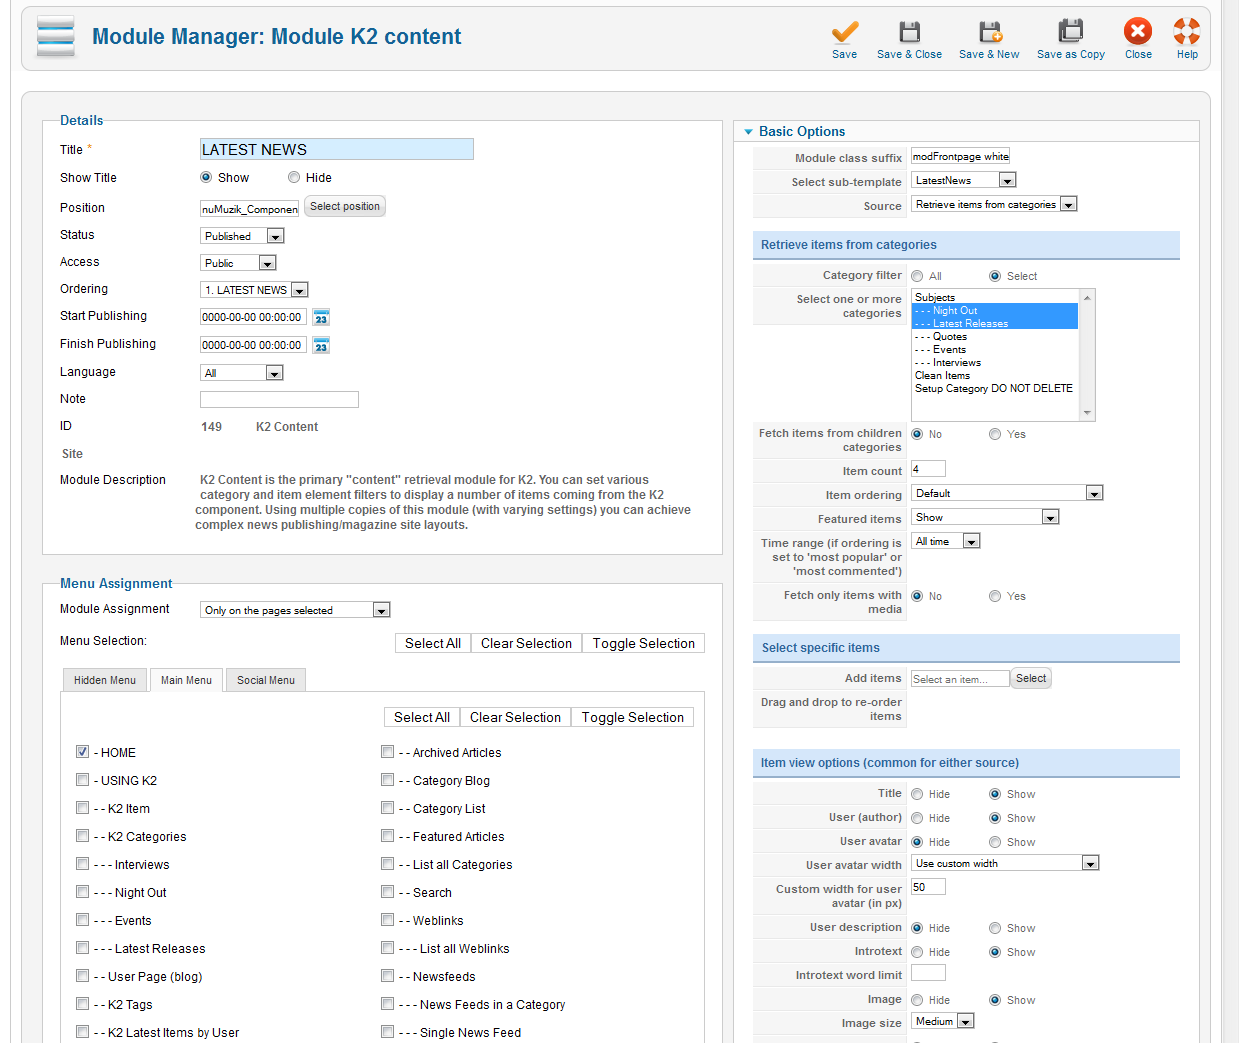Click the Select position button
1249x1043 pixels.
[345, 206]
